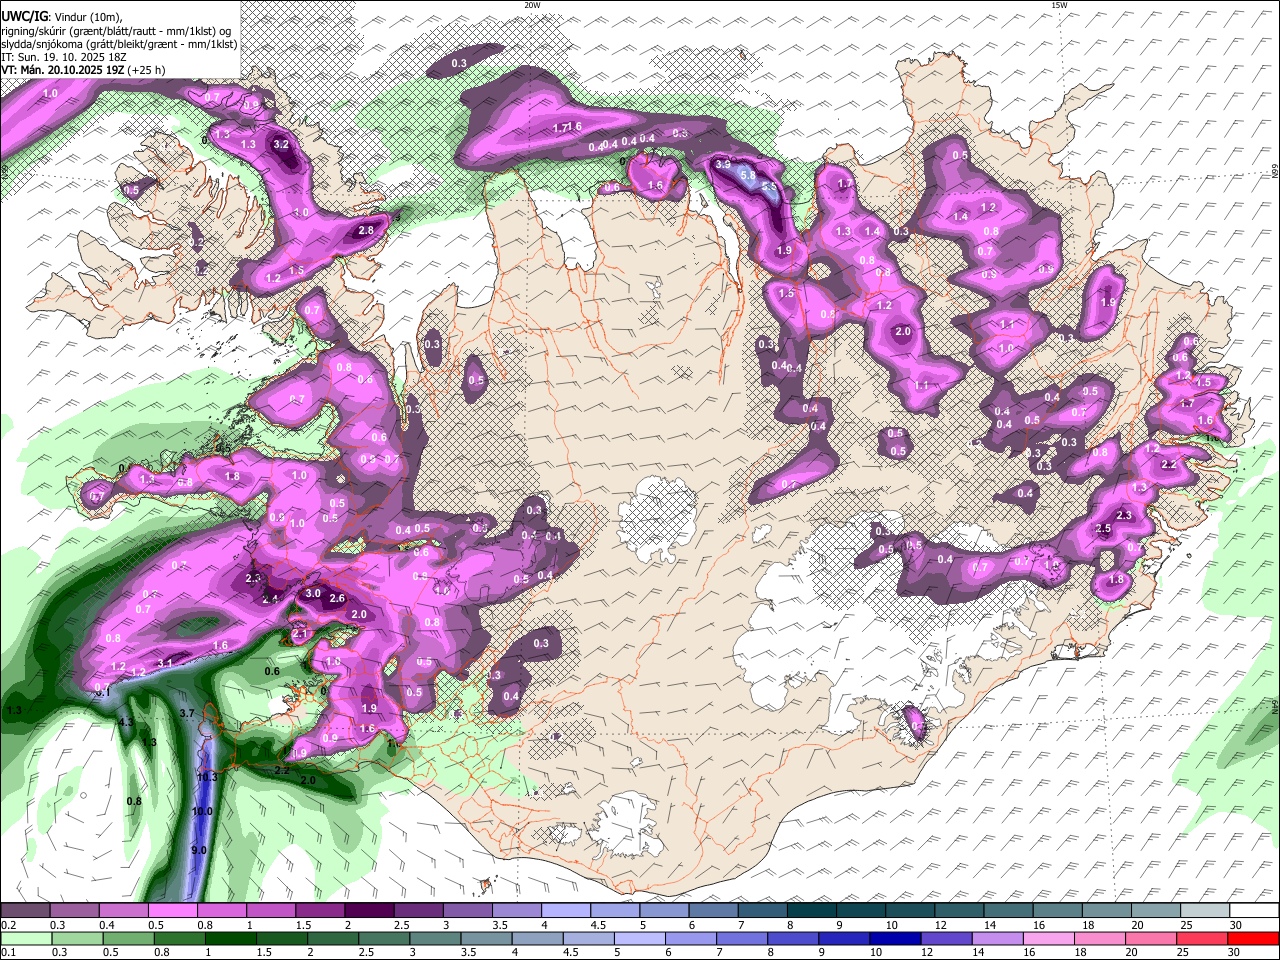This screenshot has width=1280, height=960.
Task: Click the '0.1' label in the legend
Action: [9, 952]
